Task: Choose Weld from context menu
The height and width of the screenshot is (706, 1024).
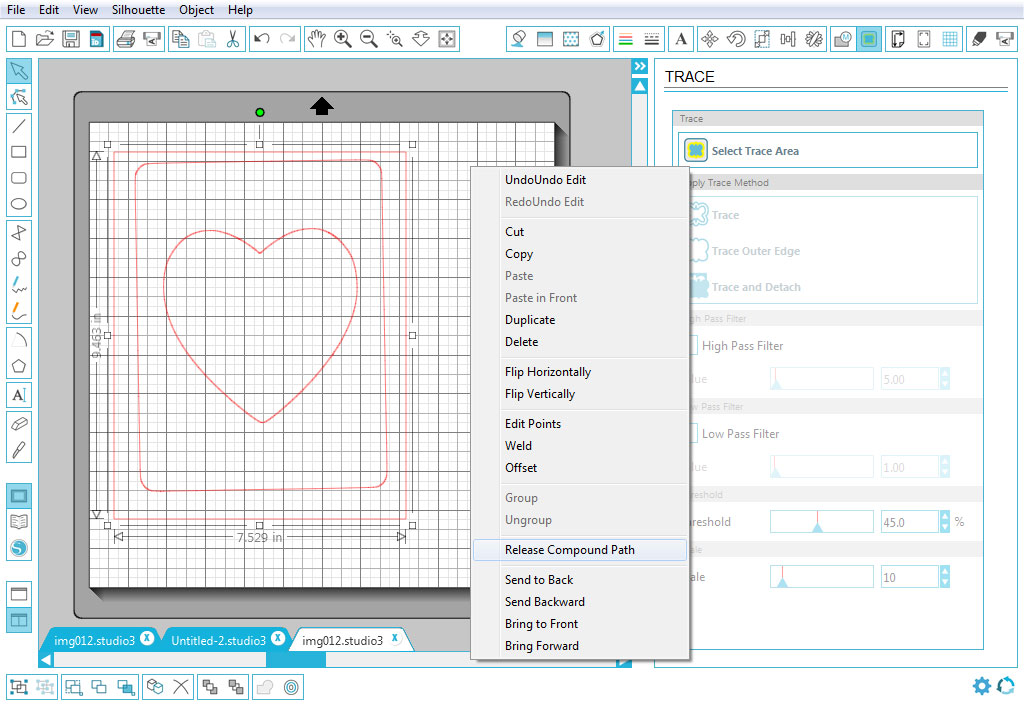Action: pos(580,445)
